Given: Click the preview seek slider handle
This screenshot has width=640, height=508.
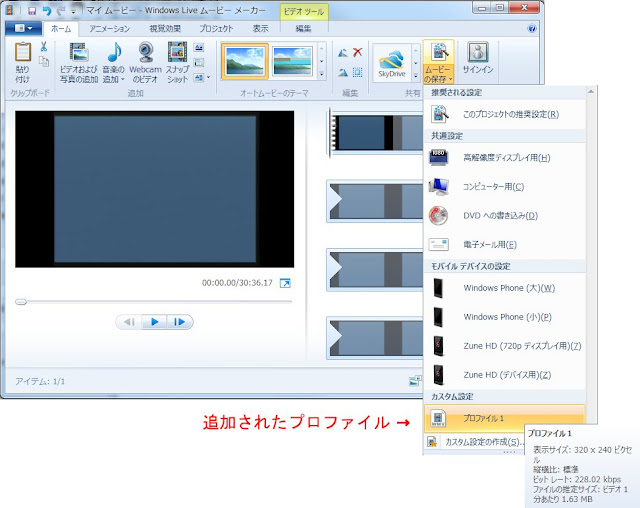Looking at the screenshot, I should (21, 302).
